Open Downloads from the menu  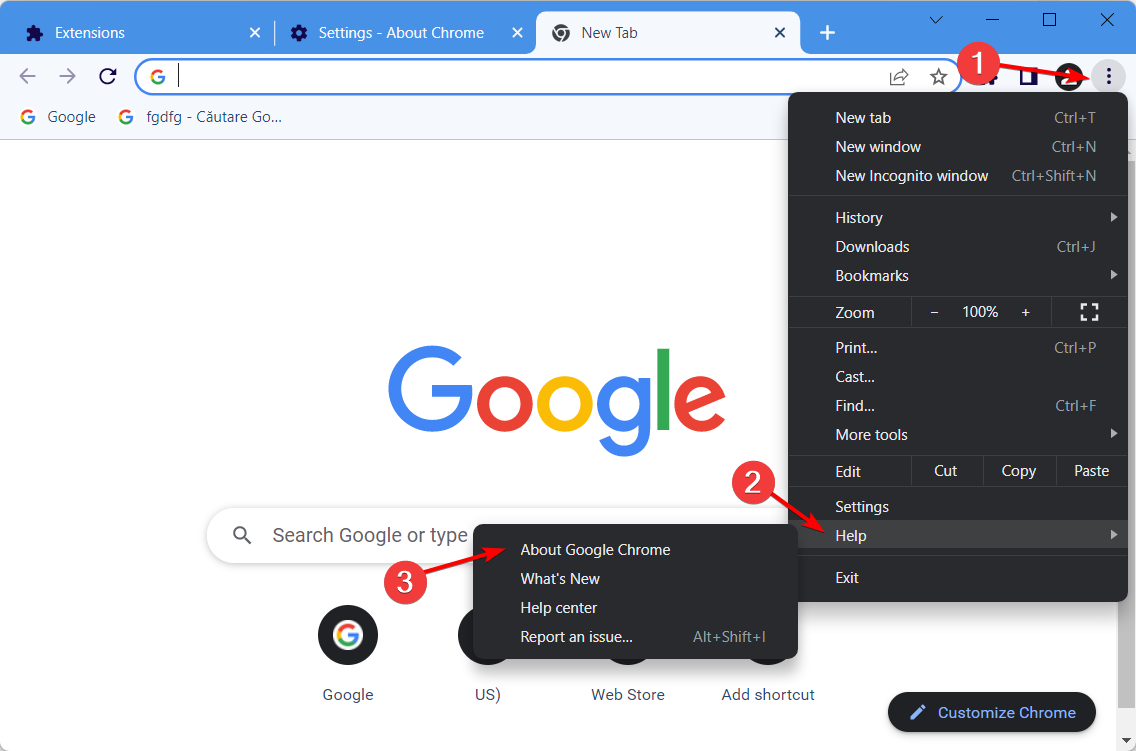pyautogui.click(x=957, y=246)
